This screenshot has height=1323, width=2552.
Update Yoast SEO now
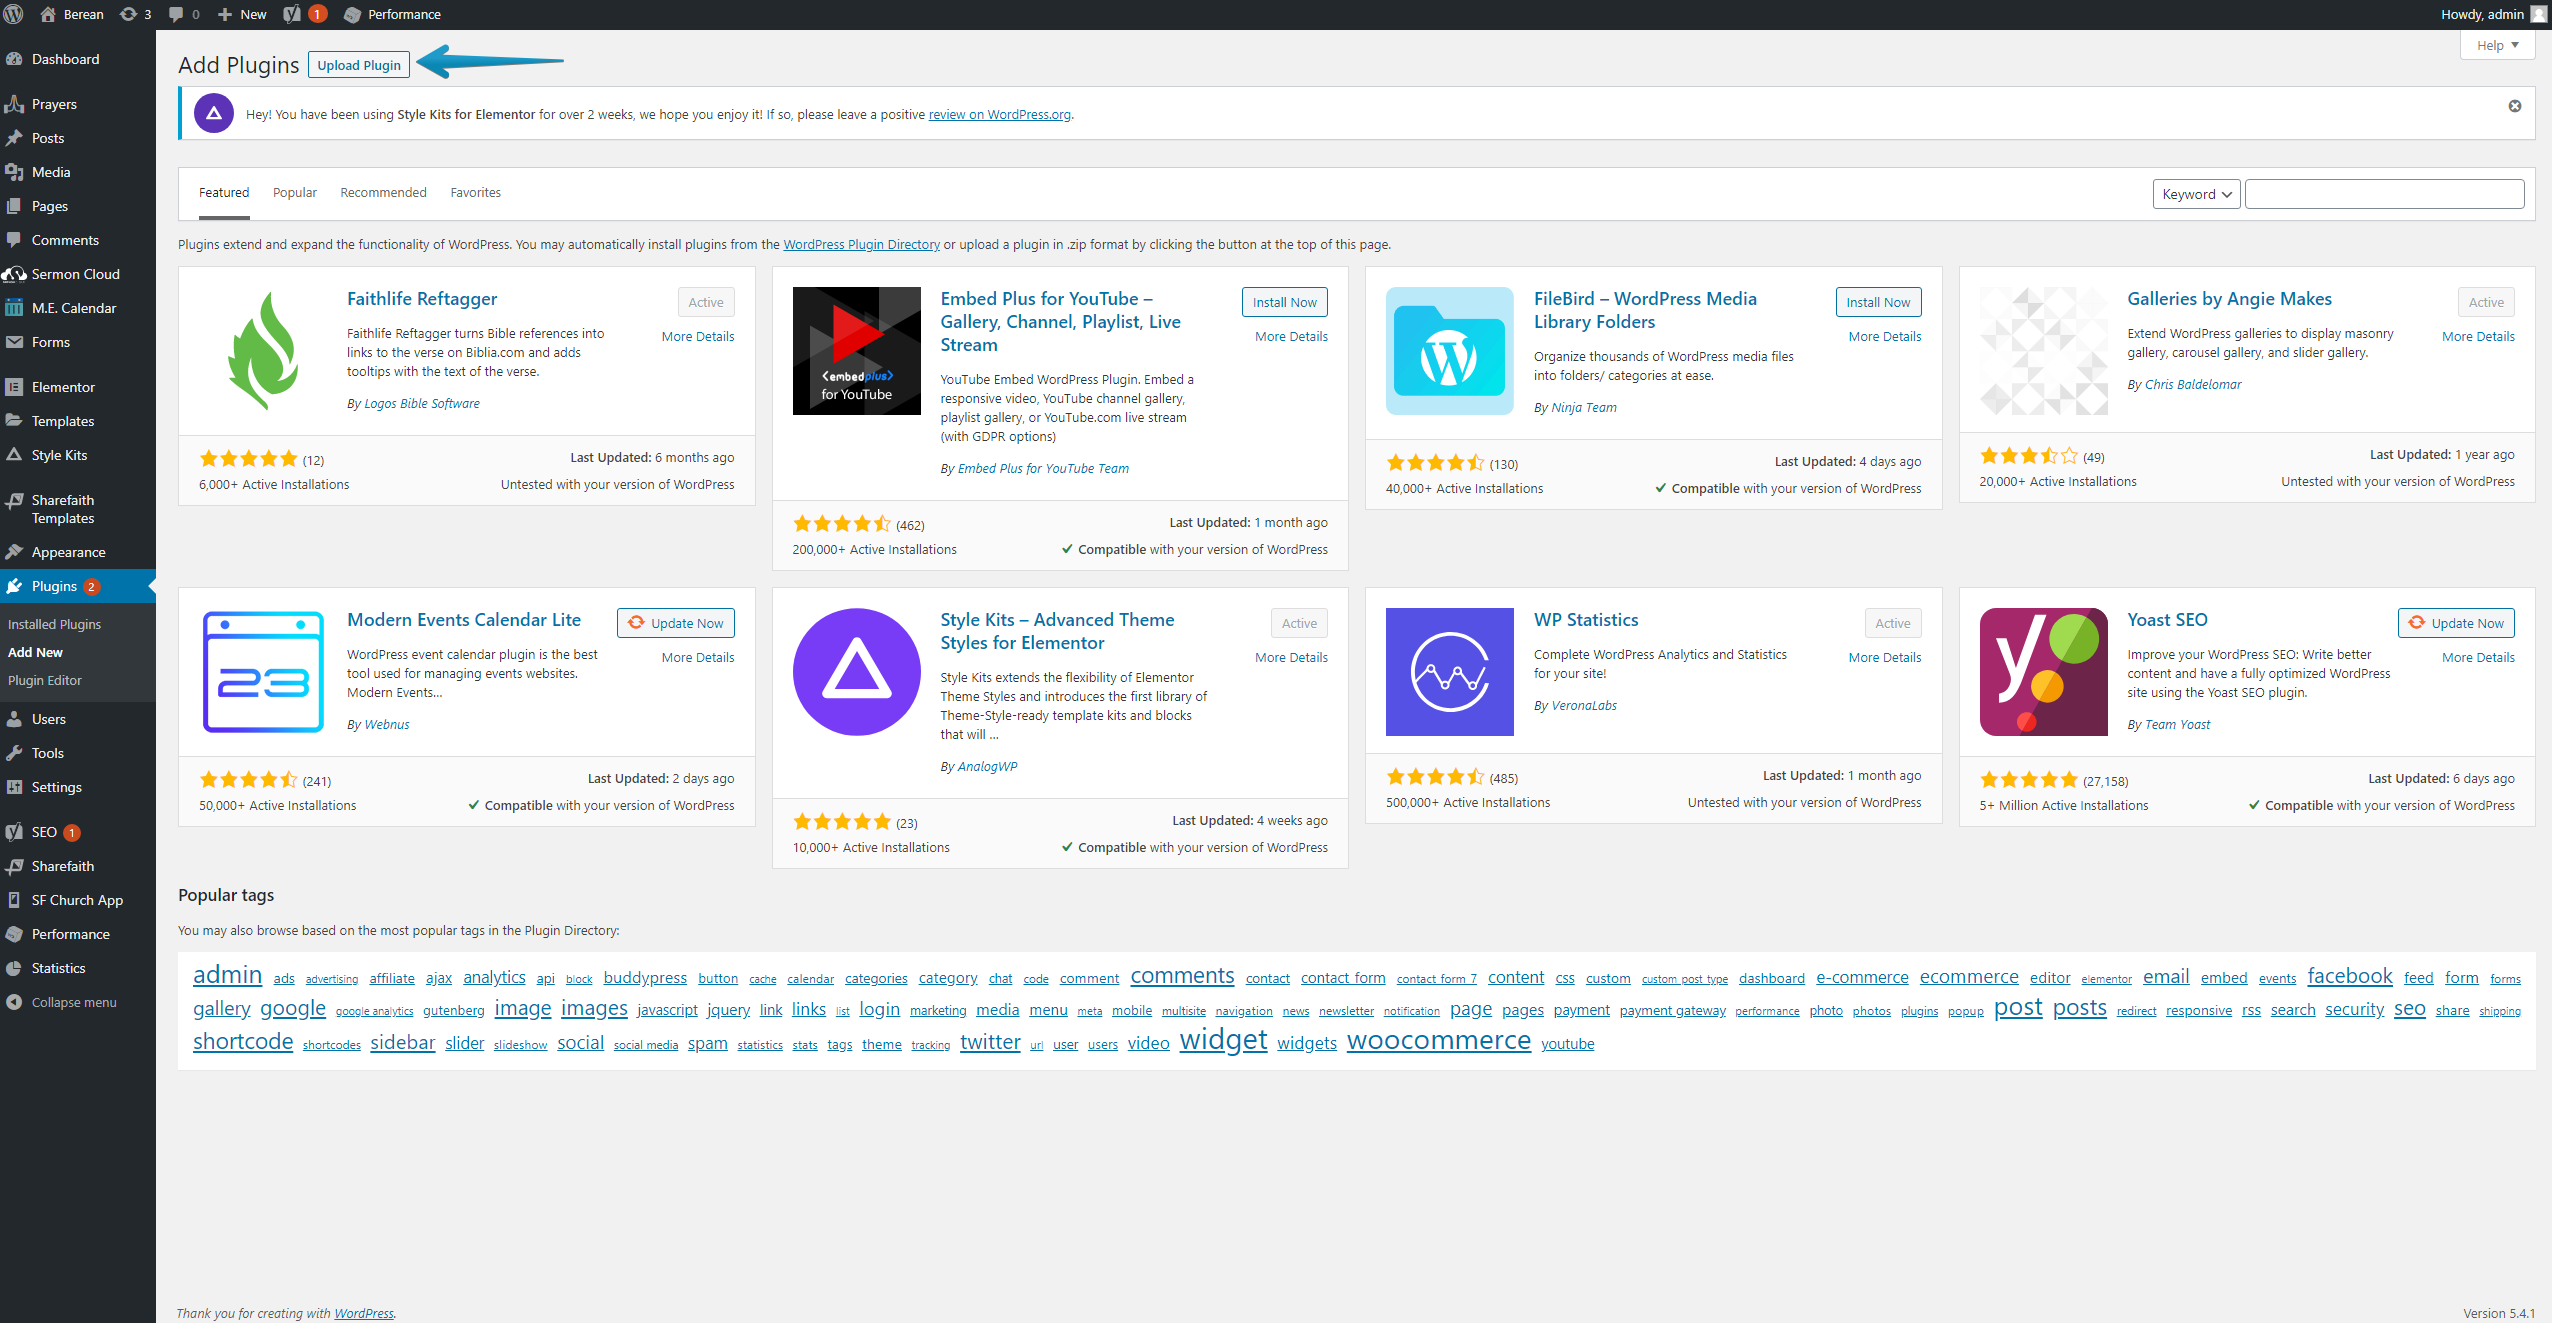click(x=2456, y=623)
